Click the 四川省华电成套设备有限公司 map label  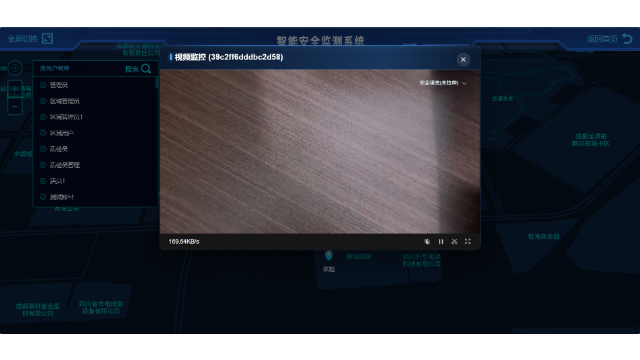[101, 307]
